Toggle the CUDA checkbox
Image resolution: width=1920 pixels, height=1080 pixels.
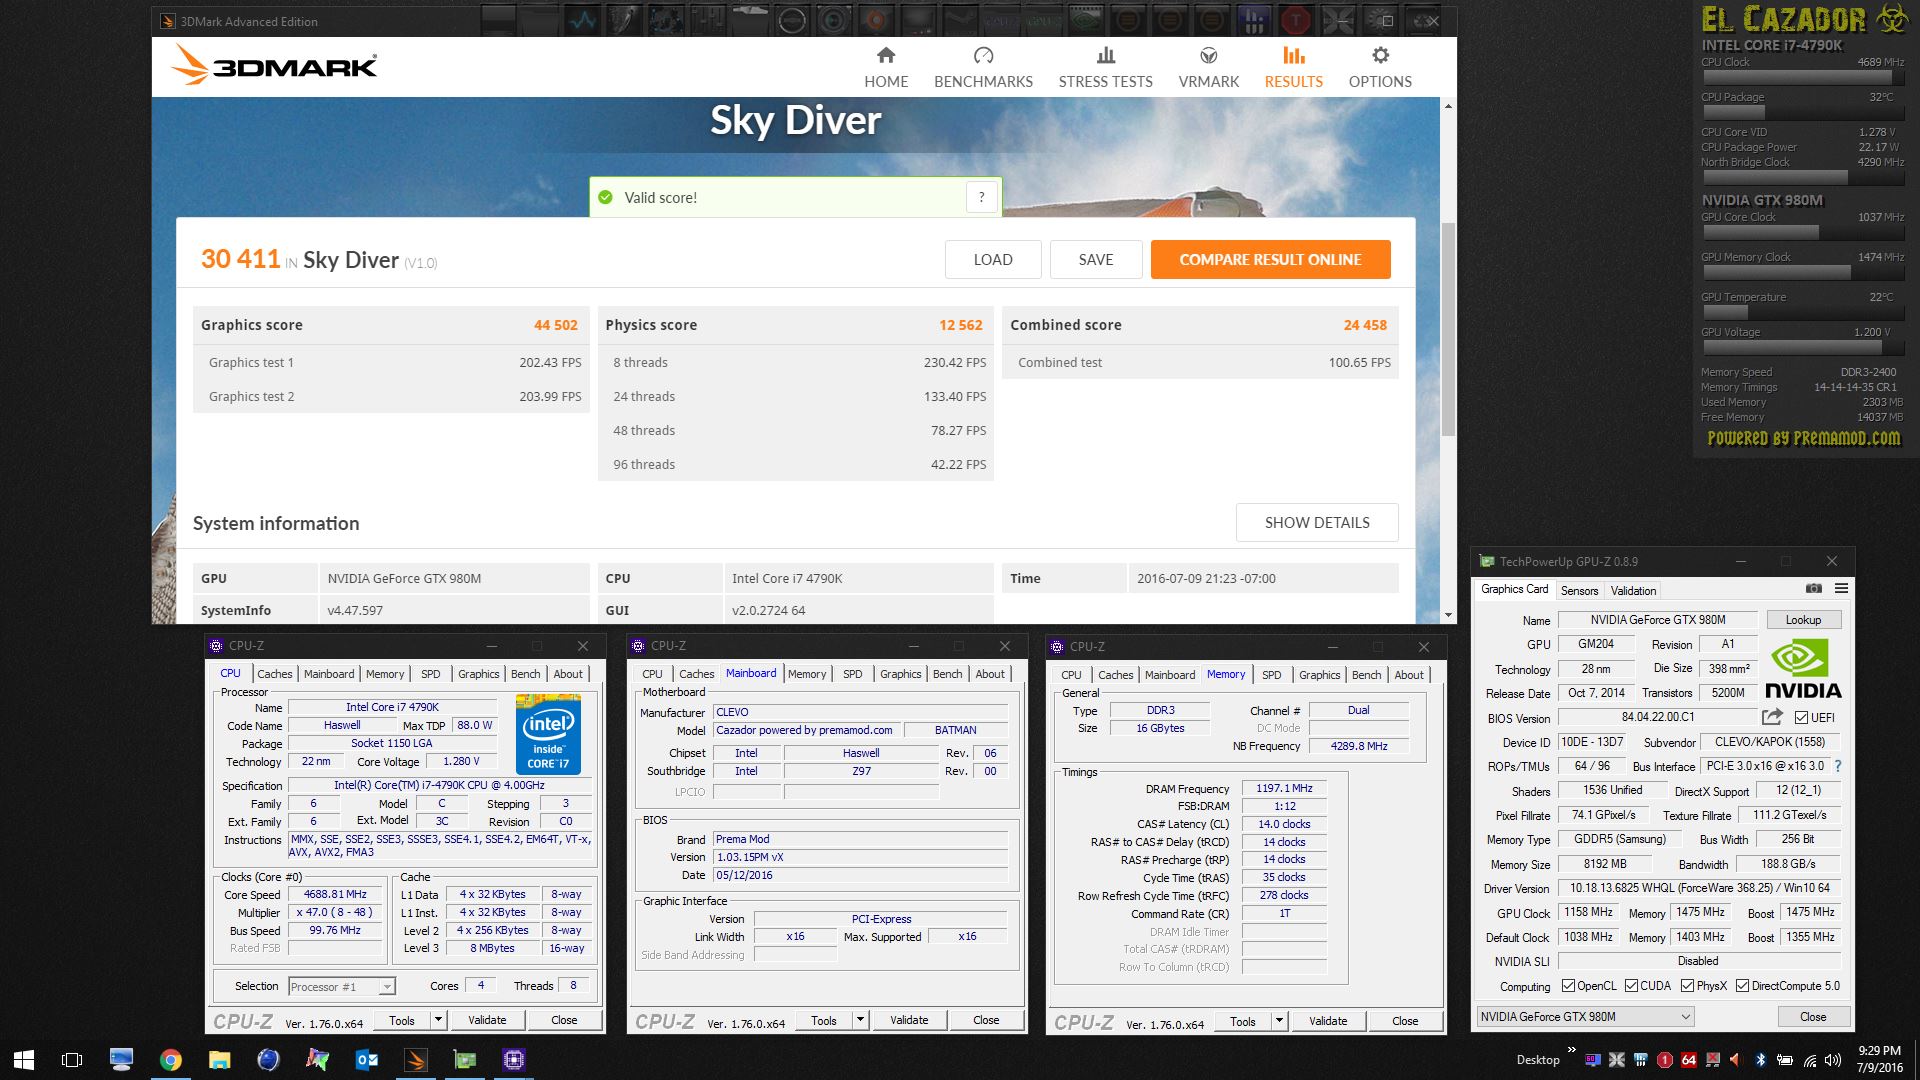[x=1631, y=986]
